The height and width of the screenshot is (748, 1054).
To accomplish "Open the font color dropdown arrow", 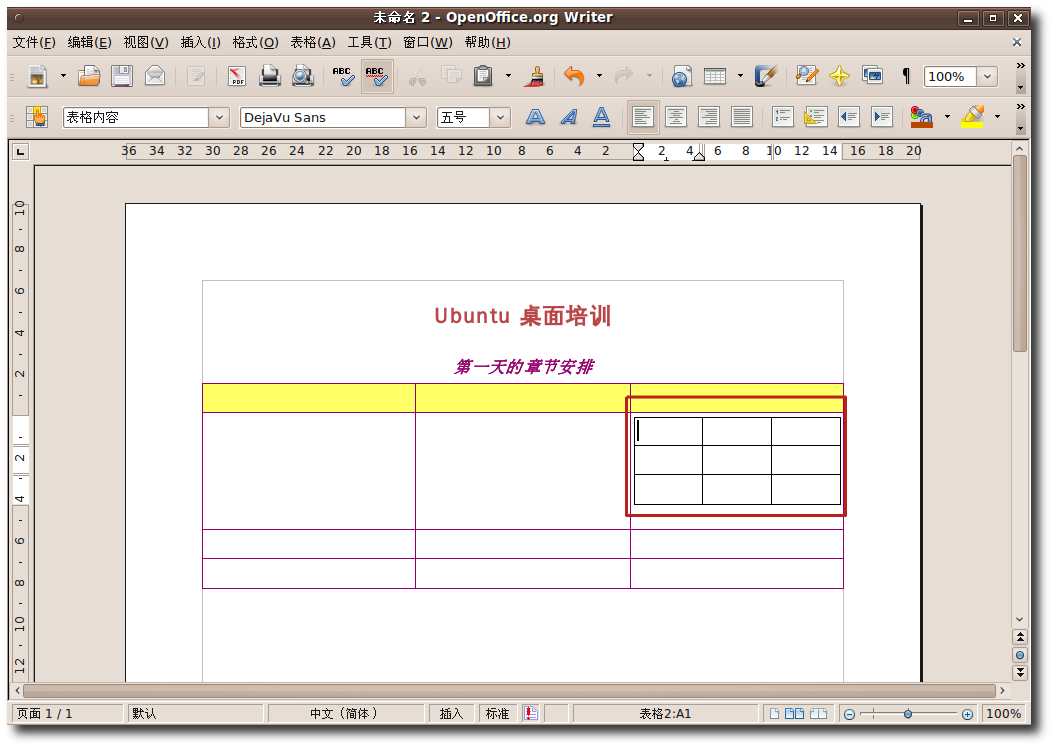I will point(947,117).
